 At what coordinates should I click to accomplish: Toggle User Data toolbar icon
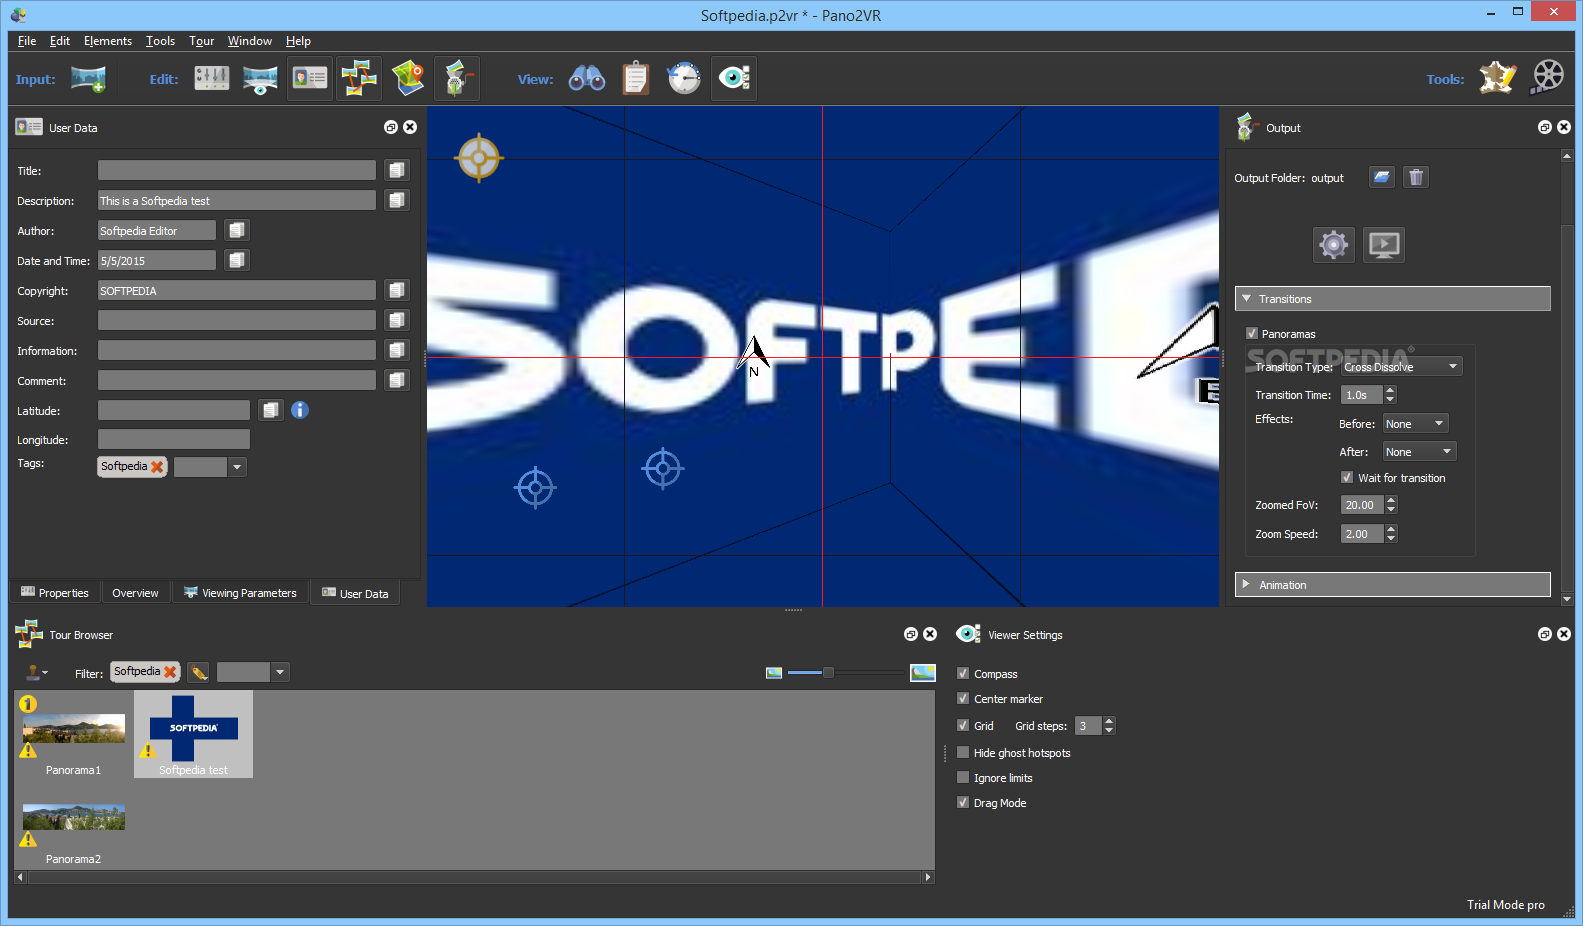(x=310, y=79)
